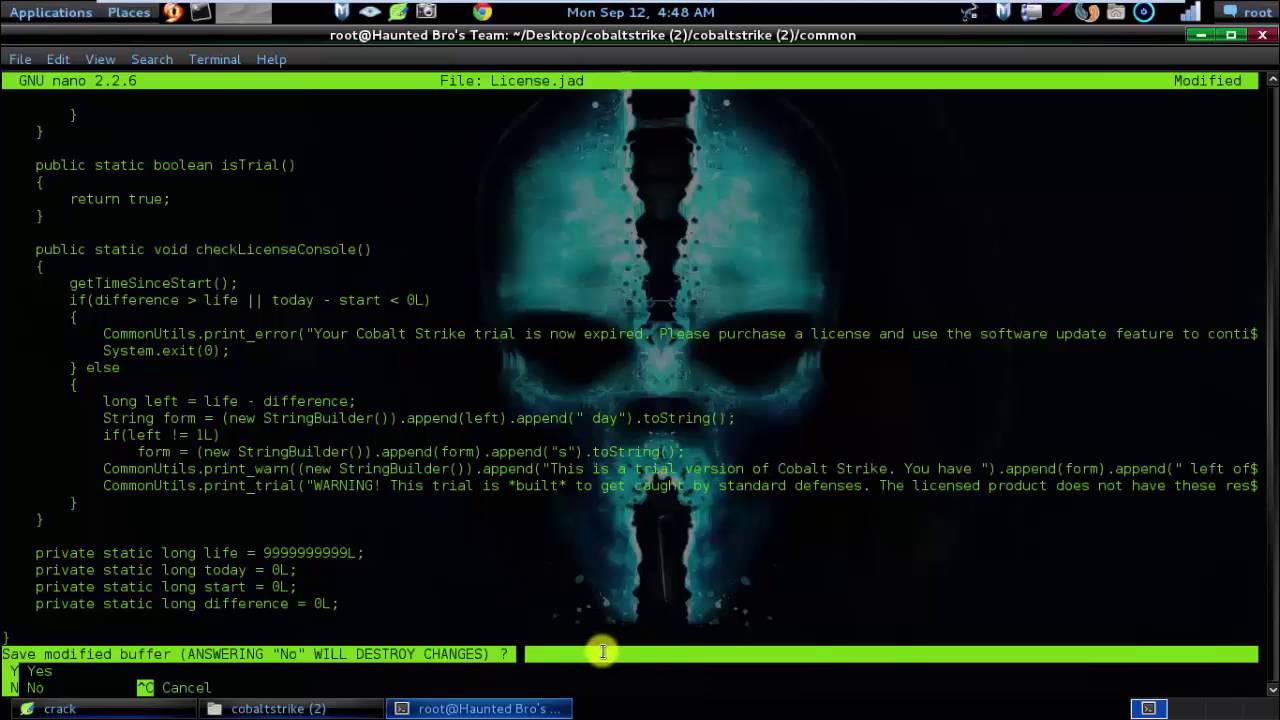Viewport: 1280px width, 720px height.
Task: Click 'private static long difference = 0L;' line
Action: point(187,604)
